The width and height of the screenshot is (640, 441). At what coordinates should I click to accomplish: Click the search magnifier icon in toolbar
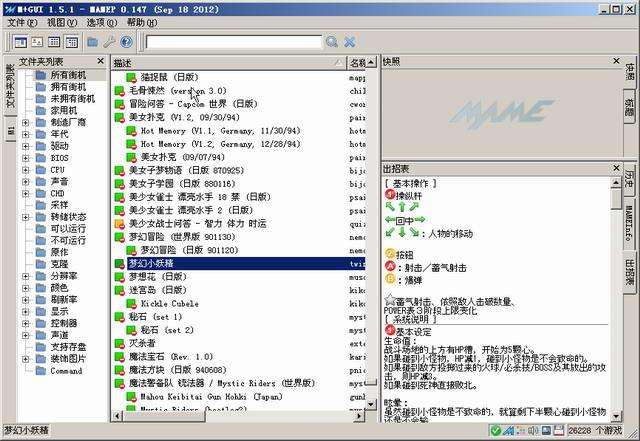(332, 42)
